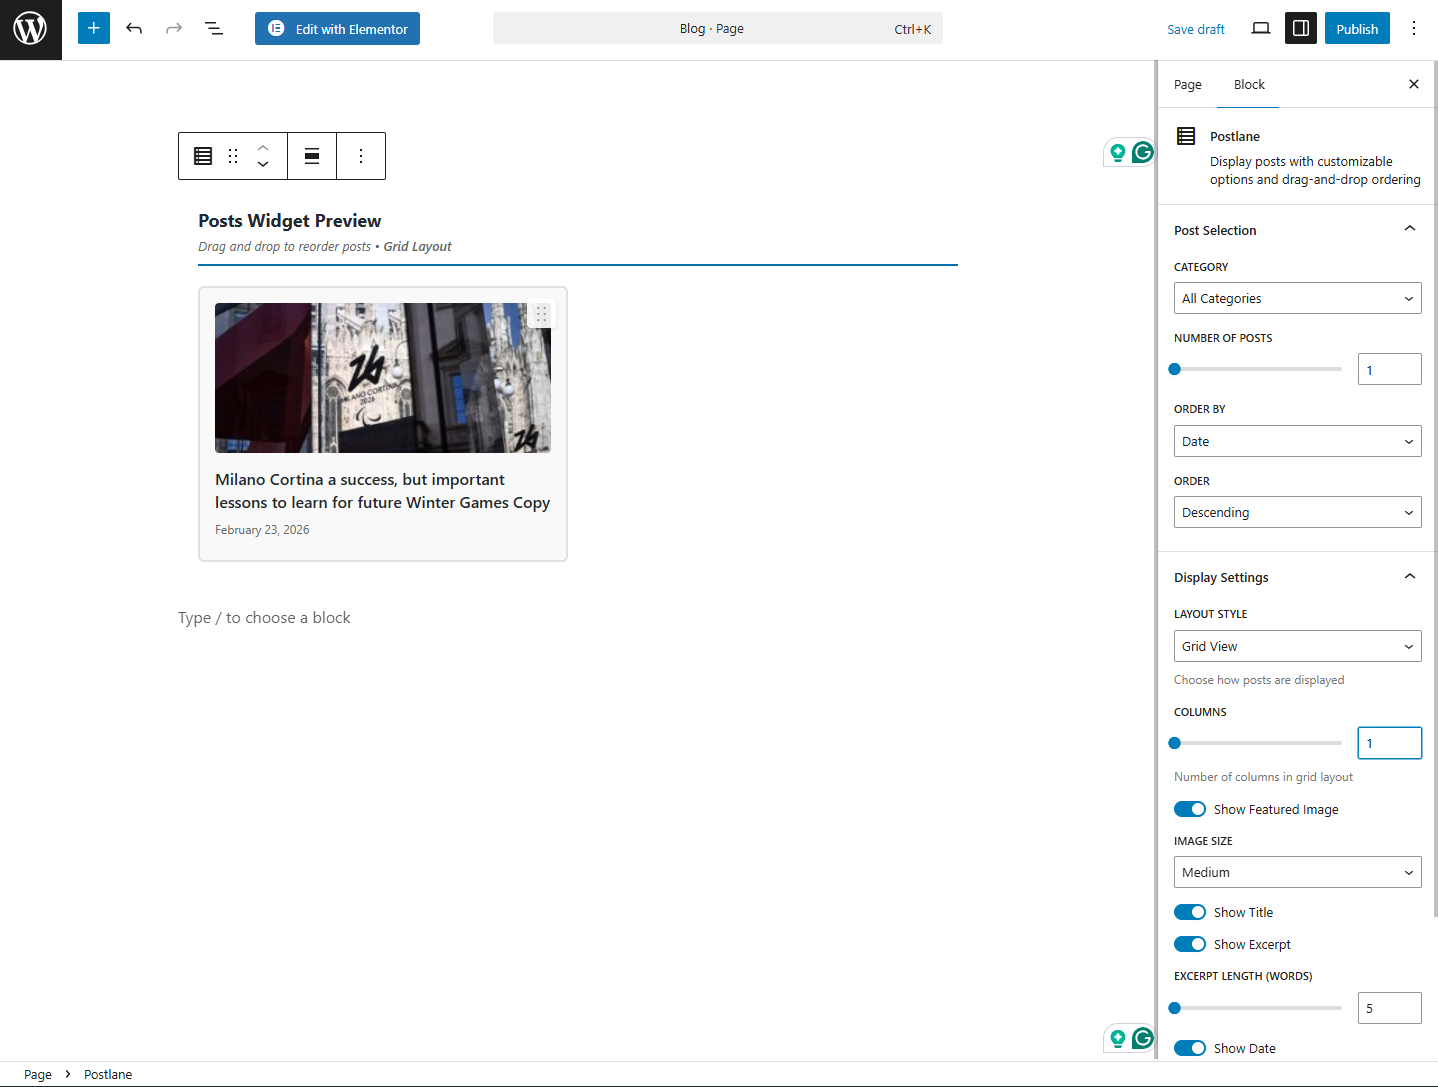The height and width of the screenshot is (1087, 1438).
Task: Expand the Order By dropdown set to Date
Action: coord(1297,441)
